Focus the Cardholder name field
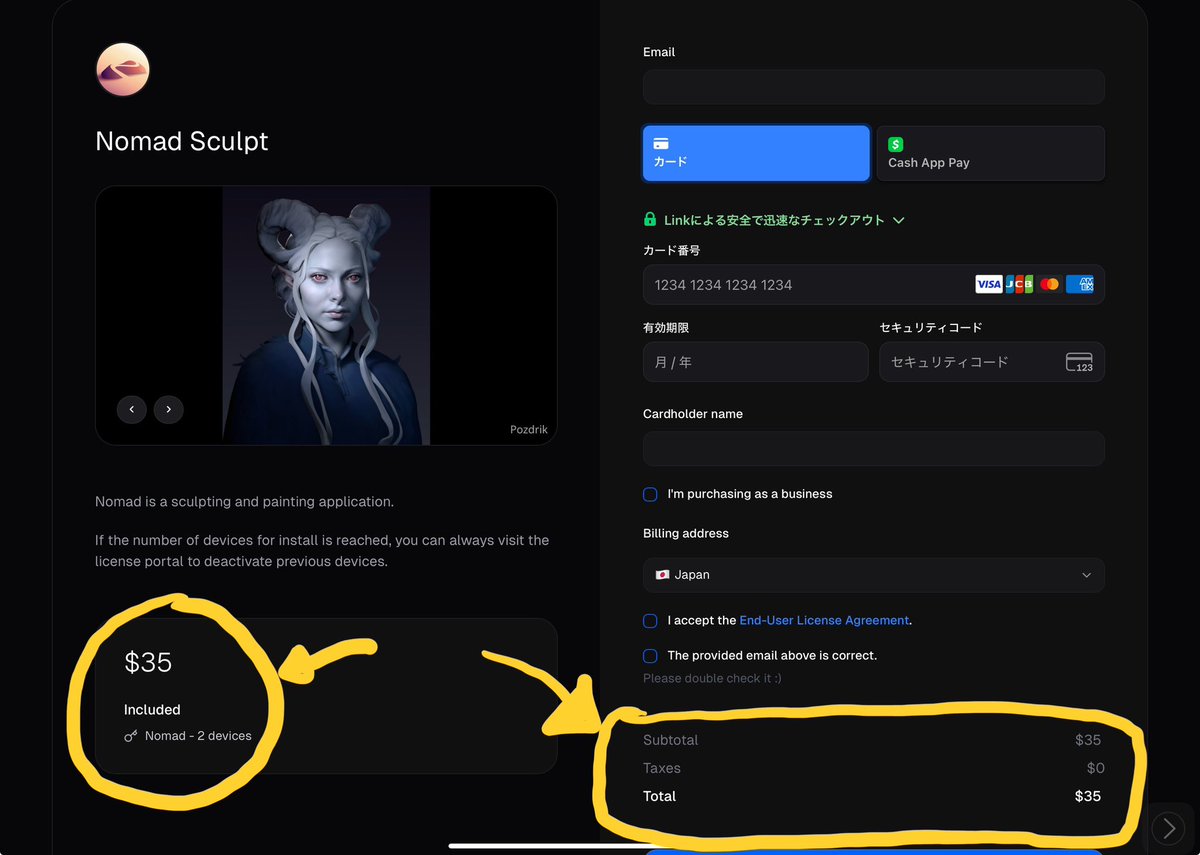The image size is (1200, 855). [x=874, y=449]
